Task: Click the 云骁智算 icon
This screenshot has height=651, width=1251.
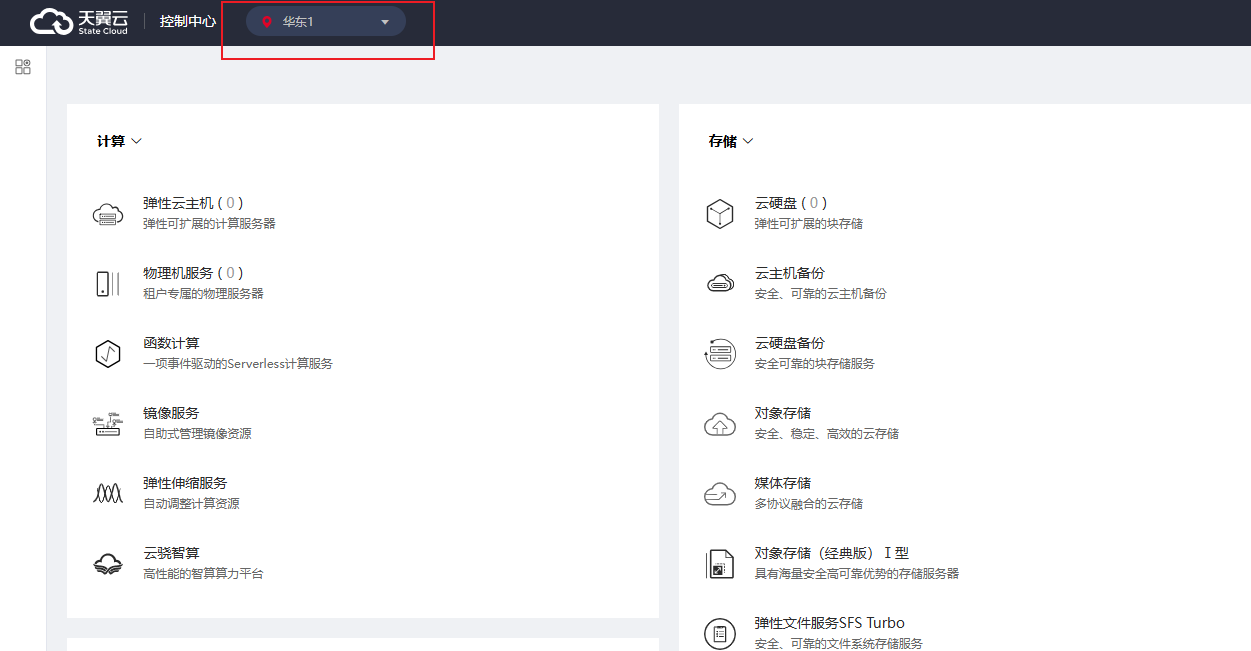Action: point(108,564)
